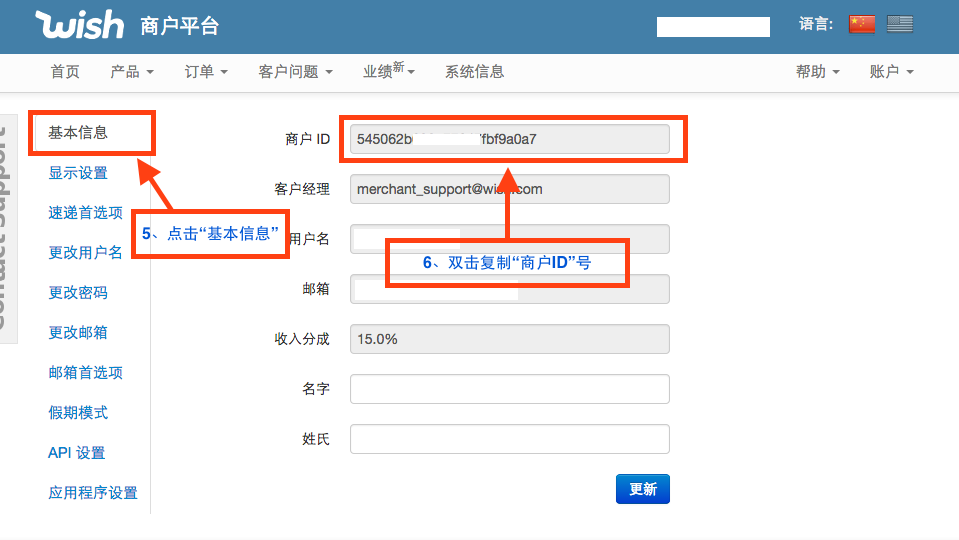The image size is (959, 540).
Task: Click the header search box
Action: (713, 27)
